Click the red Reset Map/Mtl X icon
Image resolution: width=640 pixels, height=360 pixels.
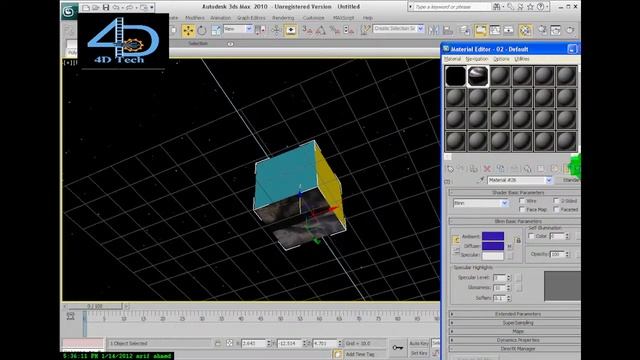487,169
